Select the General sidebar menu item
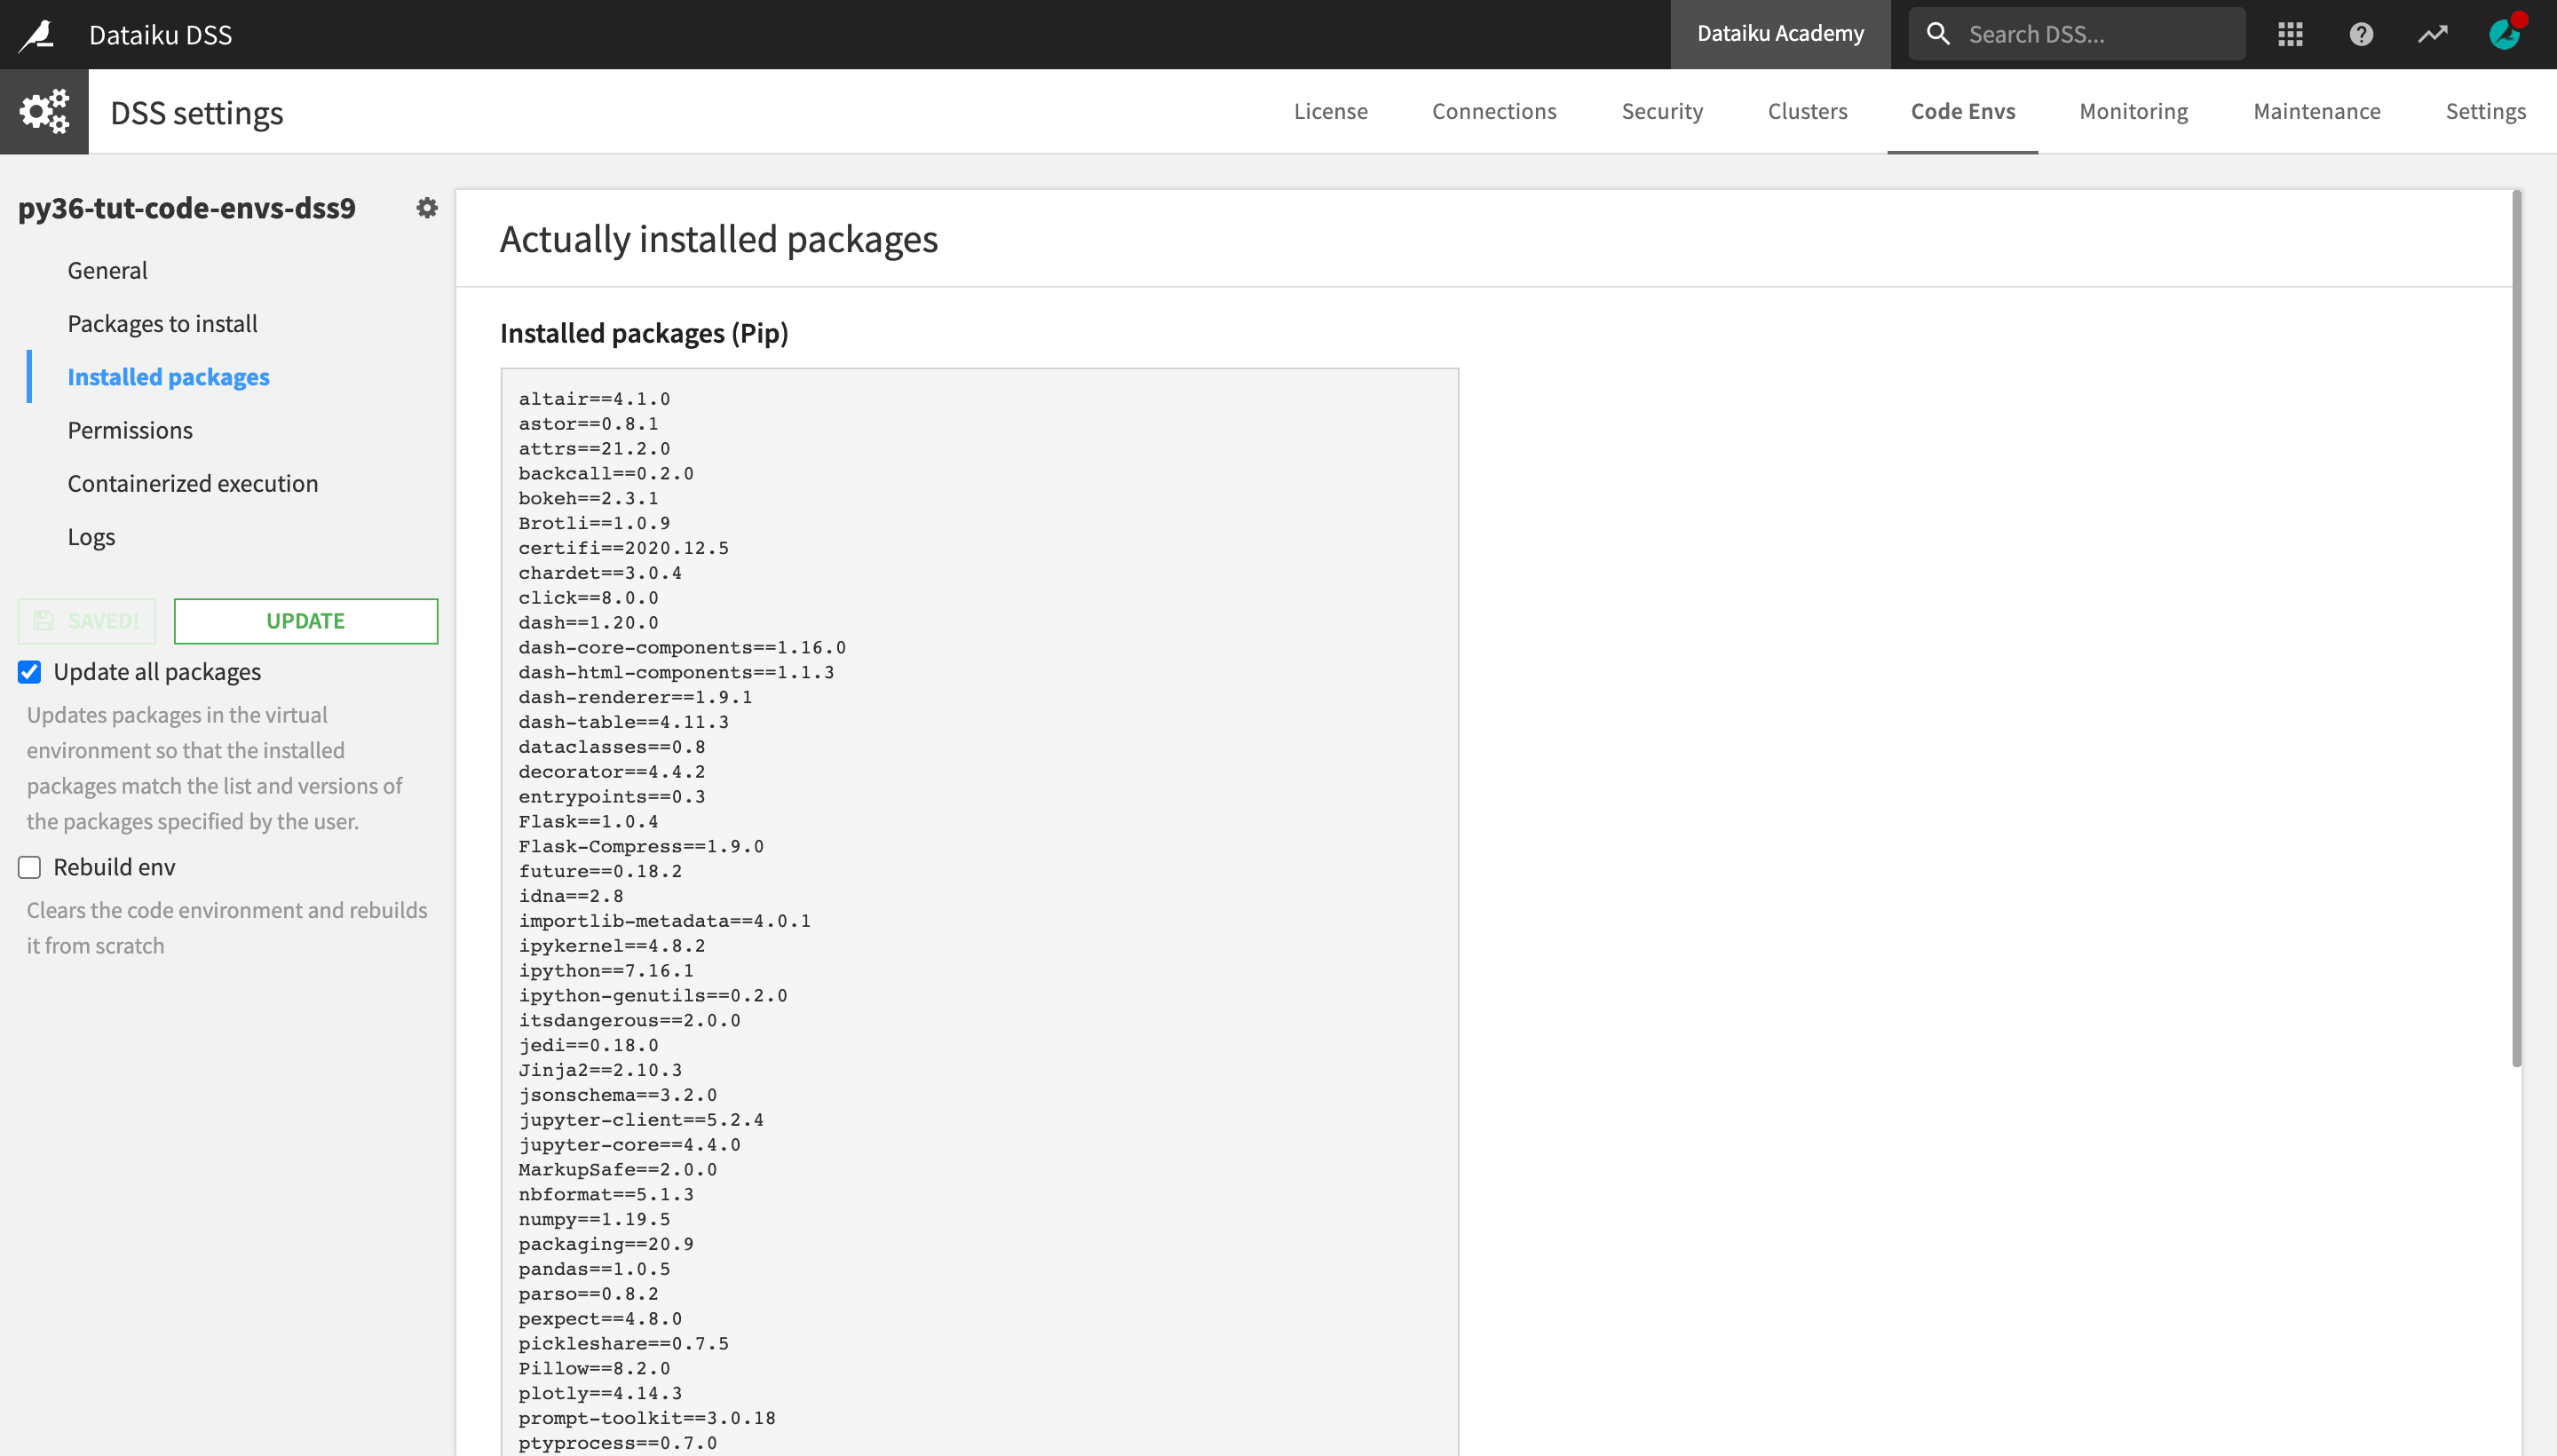 pyautogui.click(x=107, y=269)
